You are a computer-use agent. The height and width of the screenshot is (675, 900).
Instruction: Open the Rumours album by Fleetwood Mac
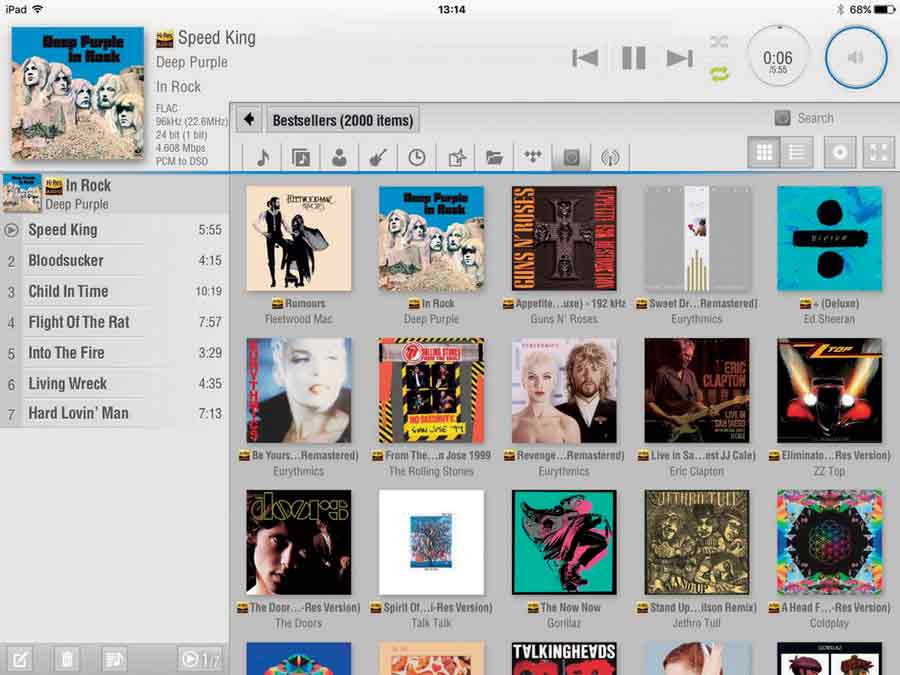tap(298, 238)
